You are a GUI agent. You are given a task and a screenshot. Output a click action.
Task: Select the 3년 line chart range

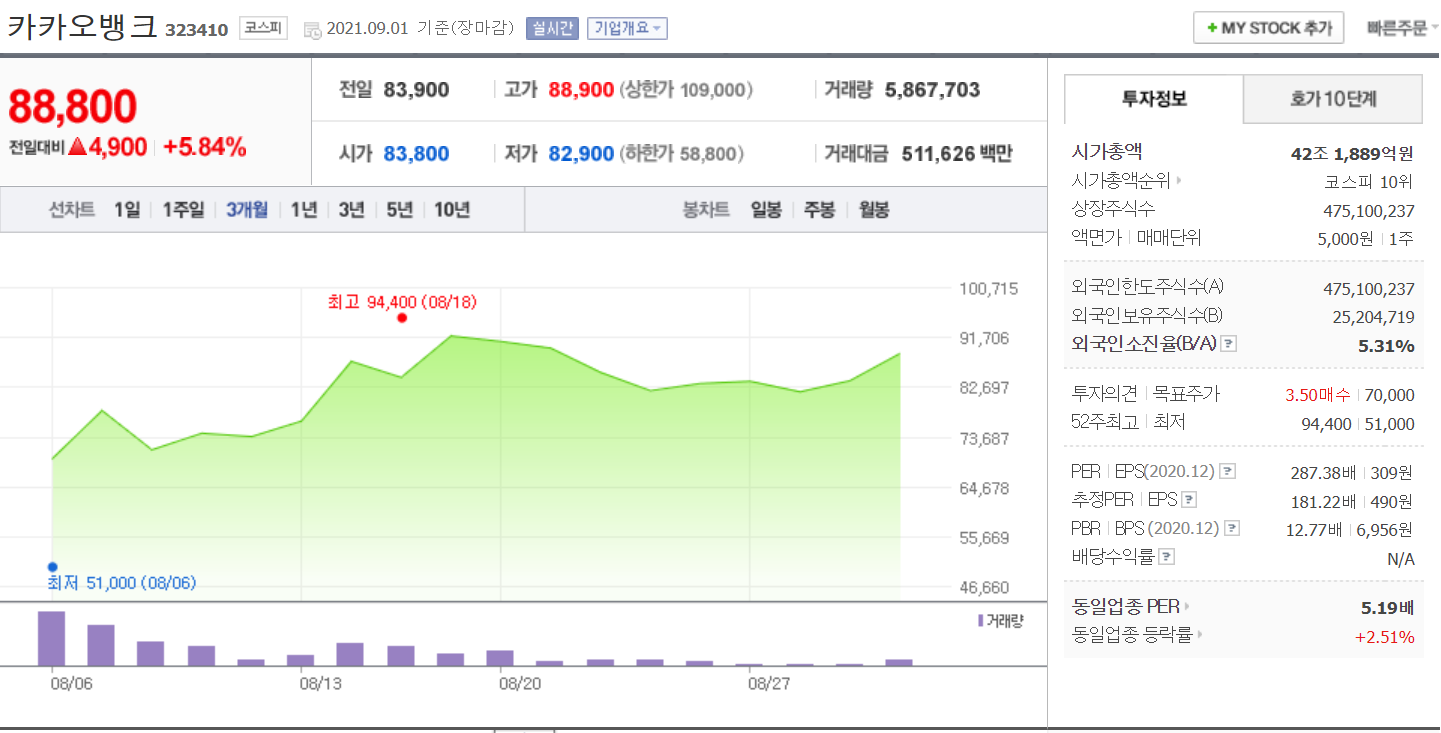click(351, 210)
